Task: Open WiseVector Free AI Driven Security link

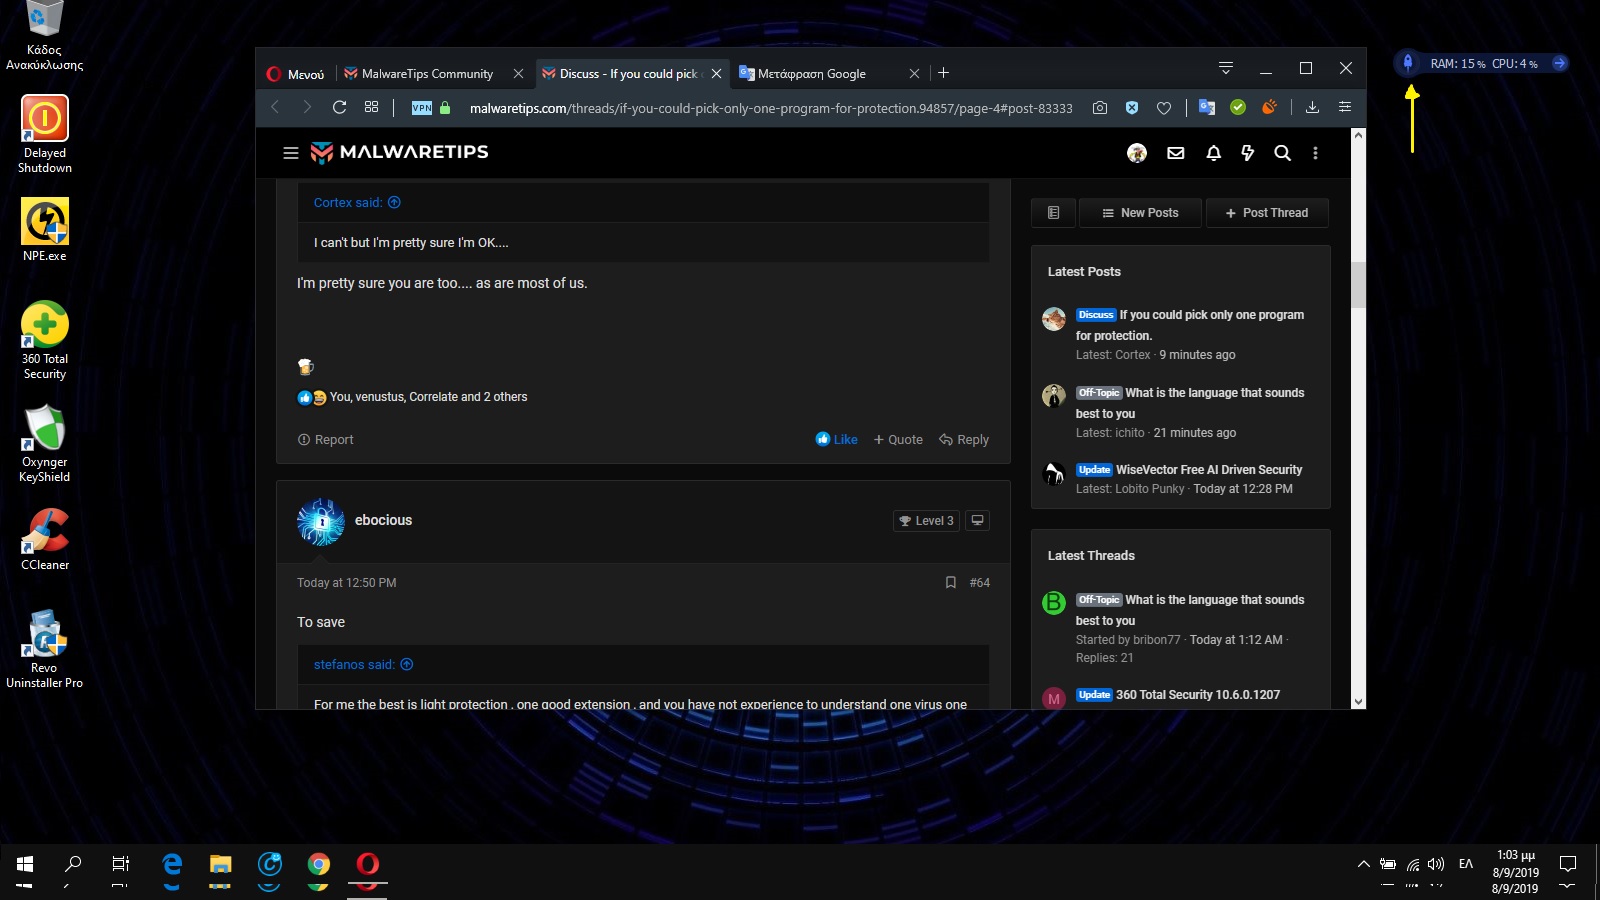Action: click(1209, 470)
